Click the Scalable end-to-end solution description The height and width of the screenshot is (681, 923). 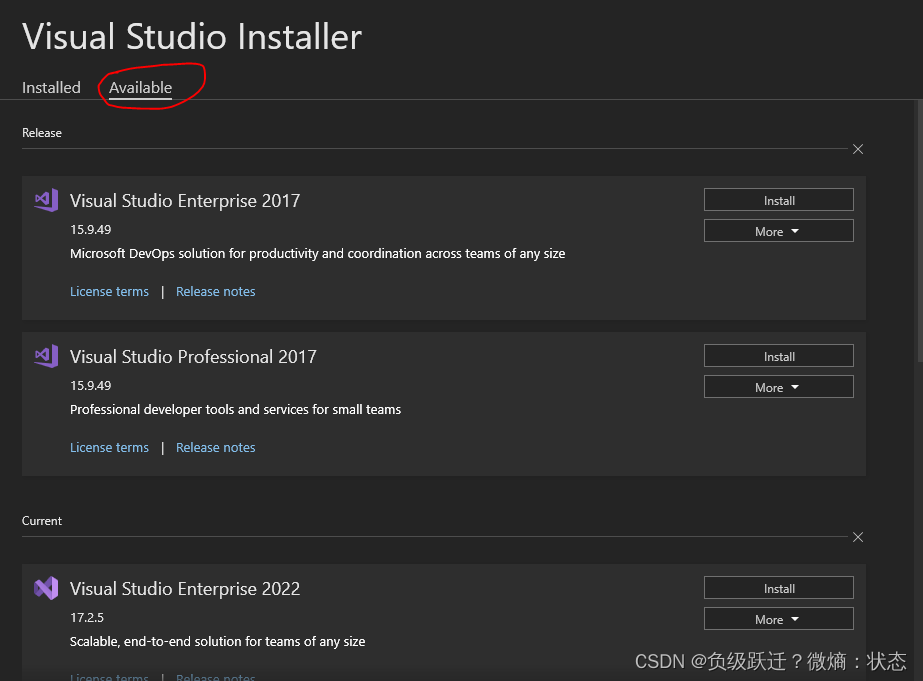(217, 642)
